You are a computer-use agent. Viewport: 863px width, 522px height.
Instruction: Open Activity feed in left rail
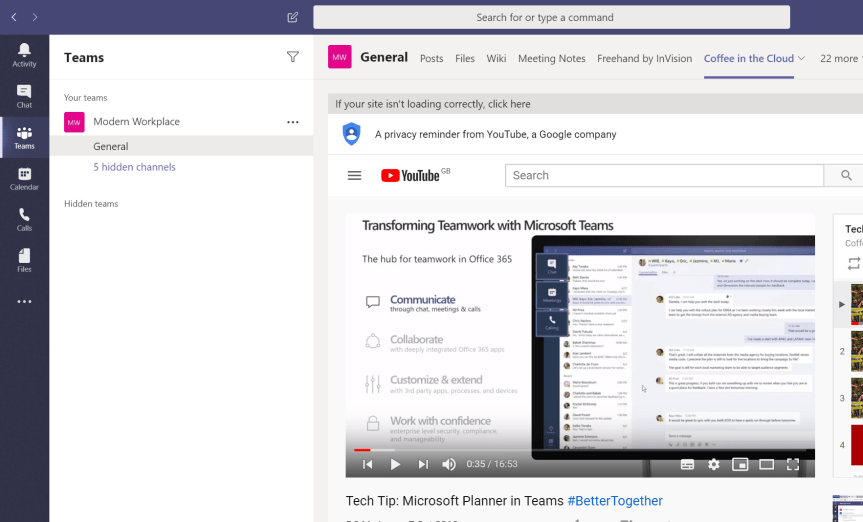point(24,55)
